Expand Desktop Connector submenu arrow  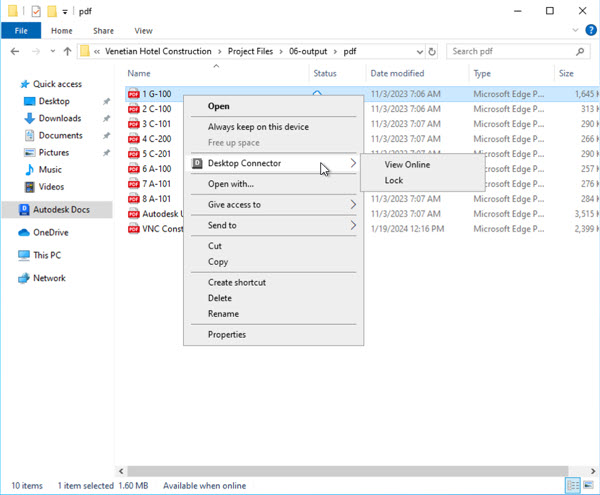[x=353, y=163]
